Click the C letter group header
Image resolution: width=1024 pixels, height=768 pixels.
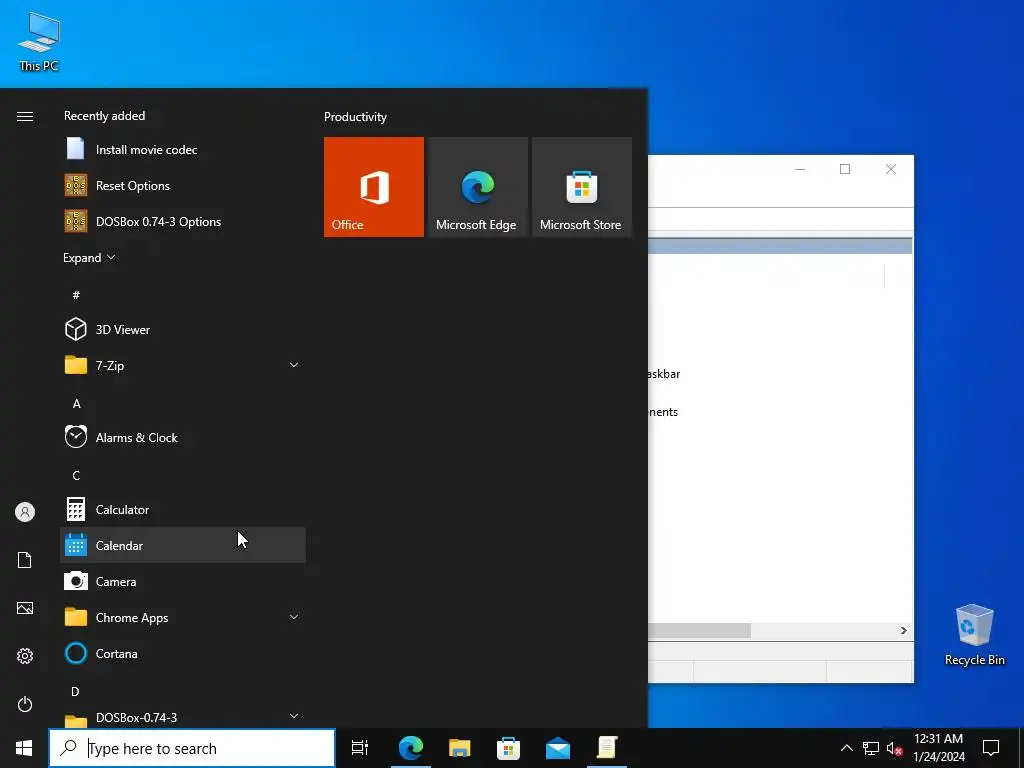pos(76,475)
